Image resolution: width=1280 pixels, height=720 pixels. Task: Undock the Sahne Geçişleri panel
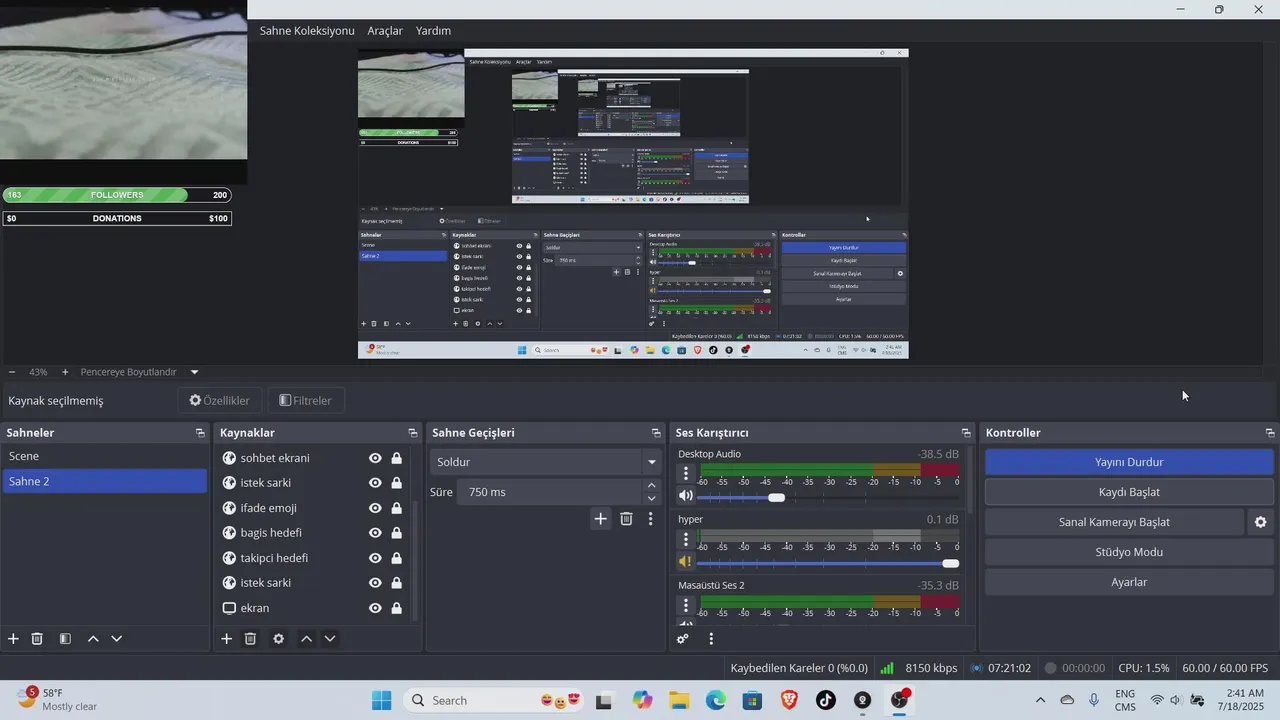[x=656, y=433]
